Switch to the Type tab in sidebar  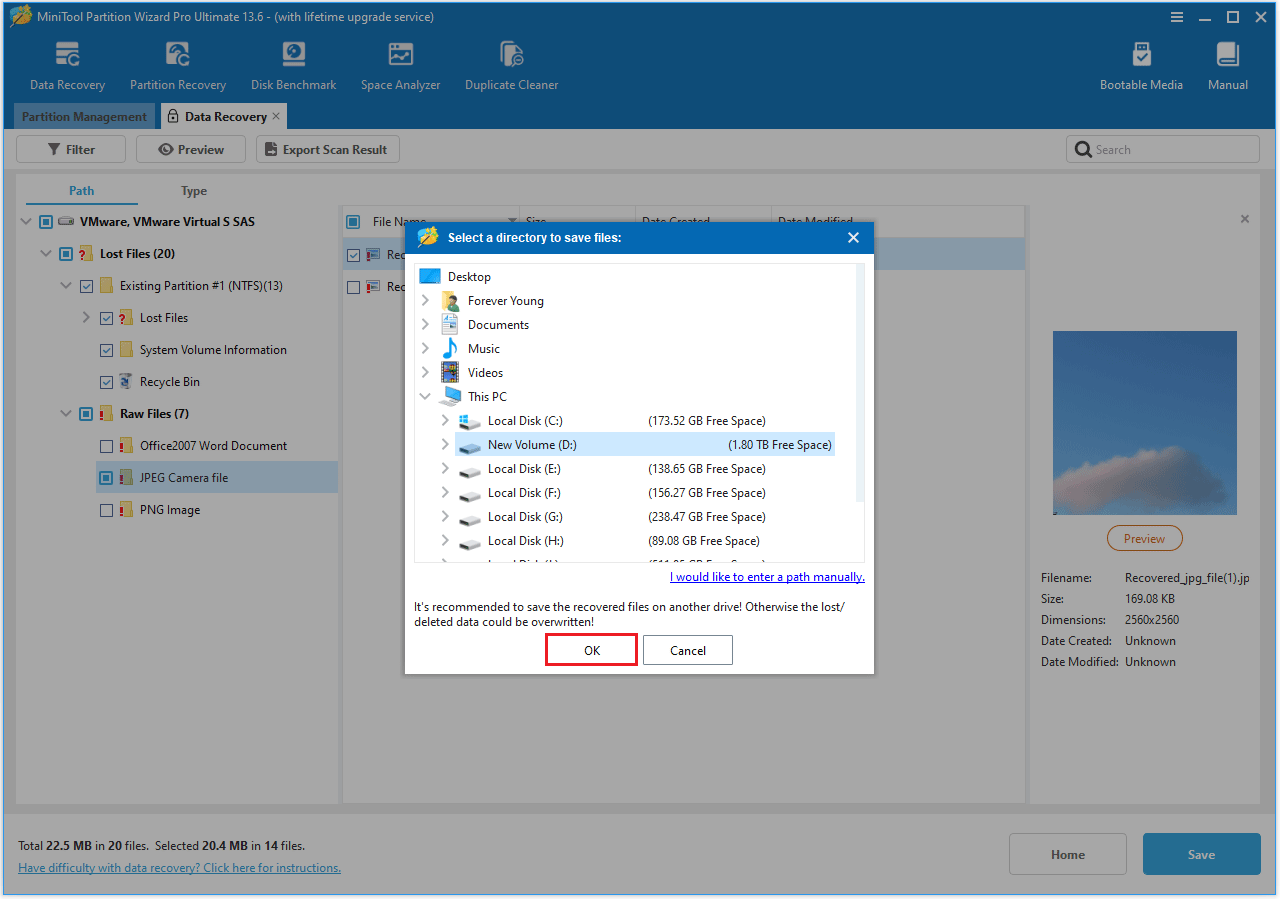click(193, 190)
